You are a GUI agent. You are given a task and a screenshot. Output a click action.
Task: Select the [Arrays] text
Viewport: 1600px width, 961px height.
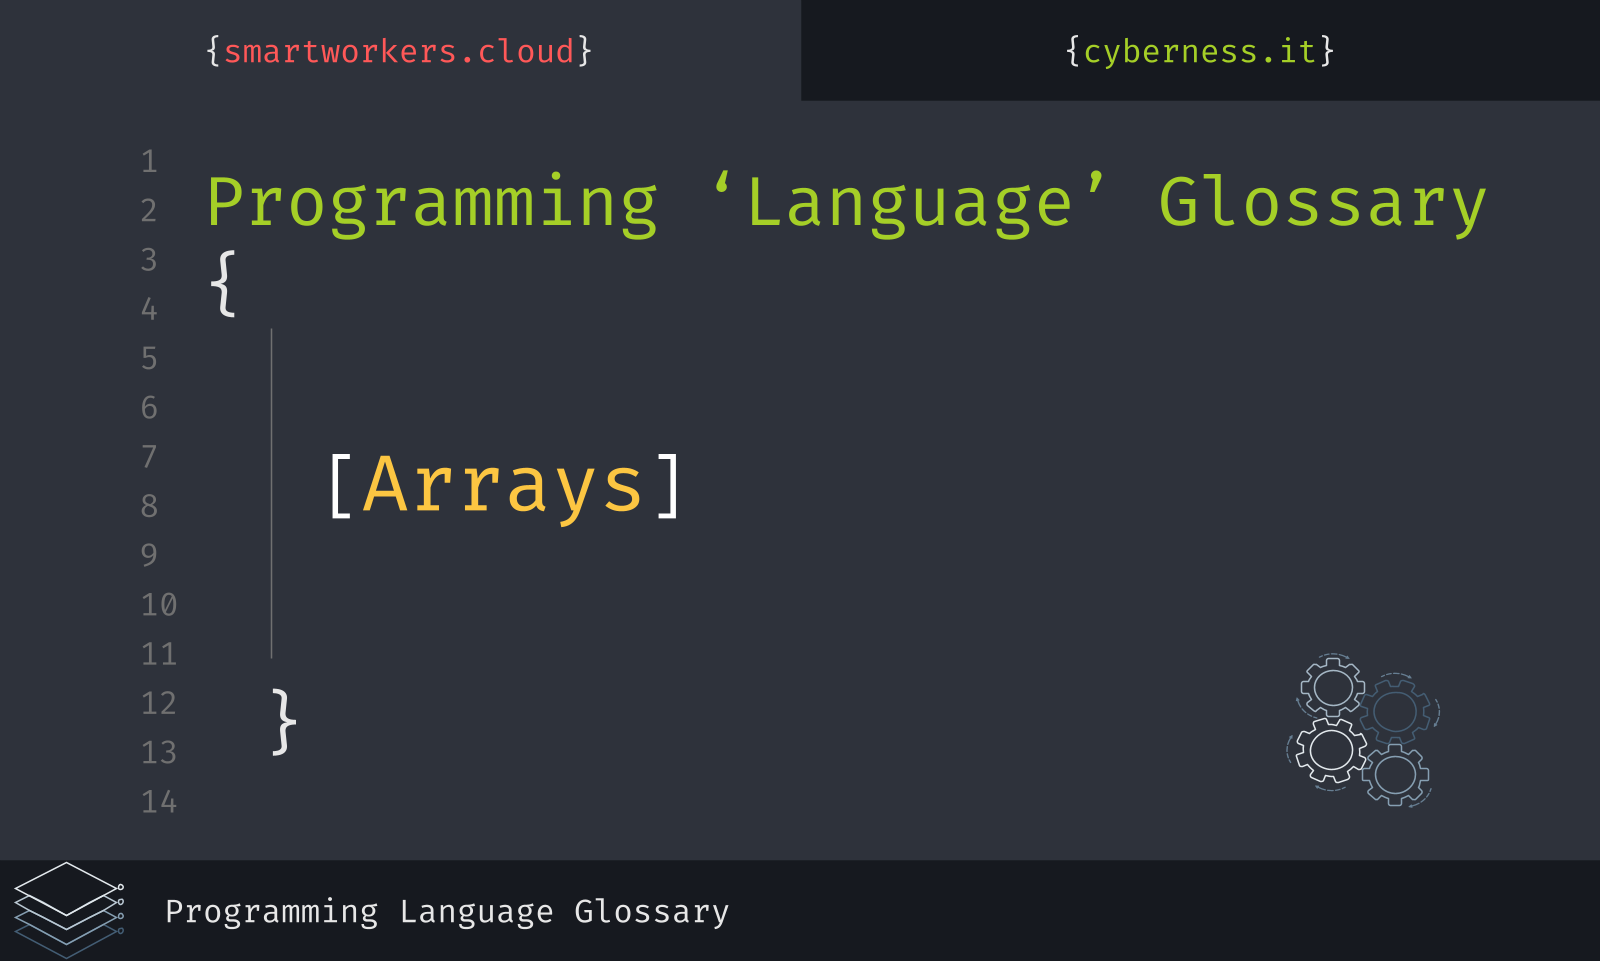point(505,486)
